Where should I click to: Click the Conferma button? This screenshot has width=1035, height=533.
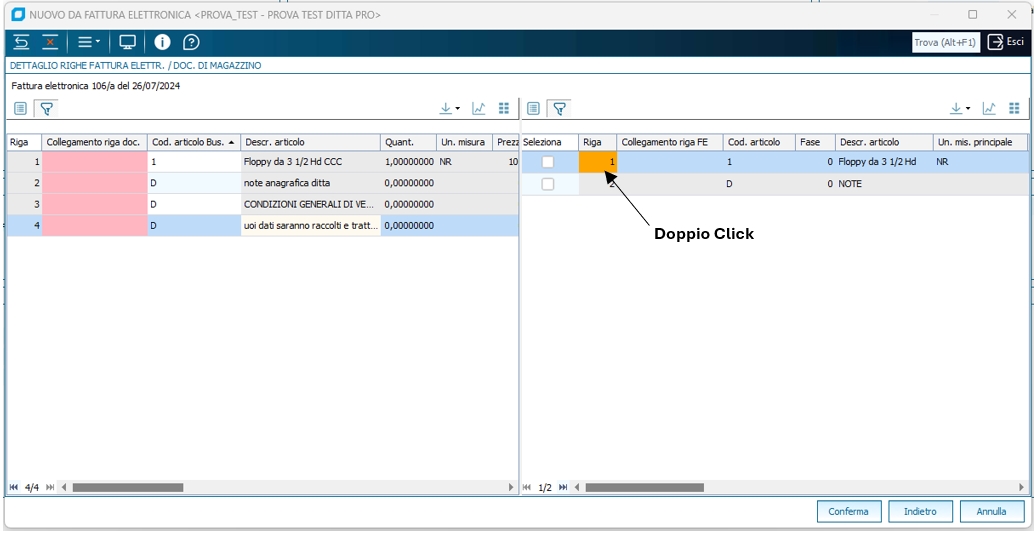coord(849,511)
